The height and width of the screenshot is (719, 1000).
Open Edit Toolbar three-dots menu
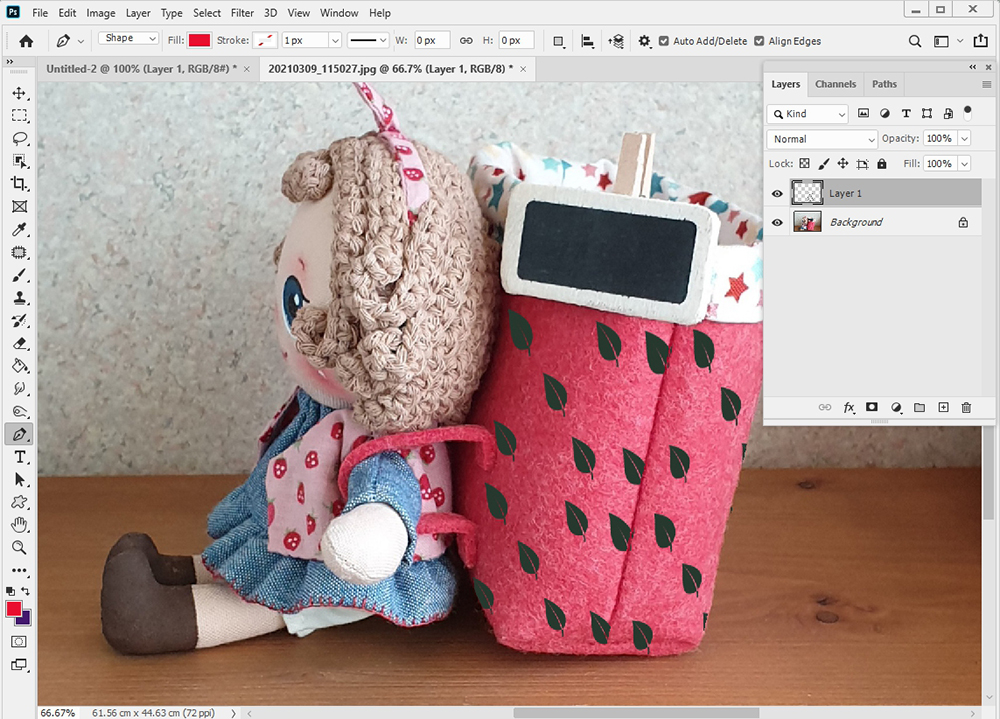(19, 570)
